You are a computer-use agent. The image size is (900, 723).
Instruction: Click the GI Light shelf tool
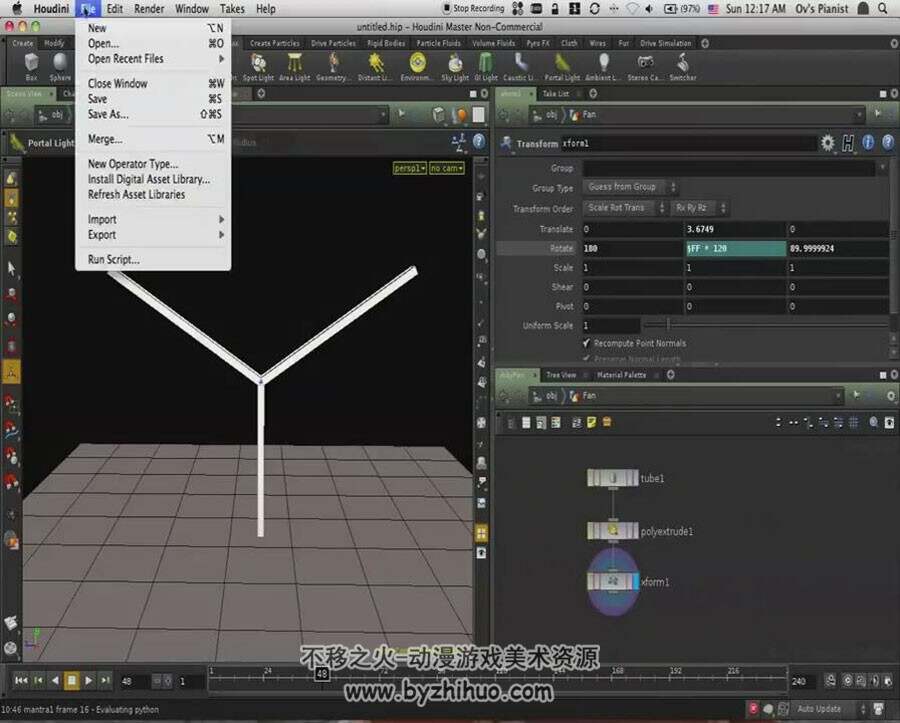[x=486, y=67]
